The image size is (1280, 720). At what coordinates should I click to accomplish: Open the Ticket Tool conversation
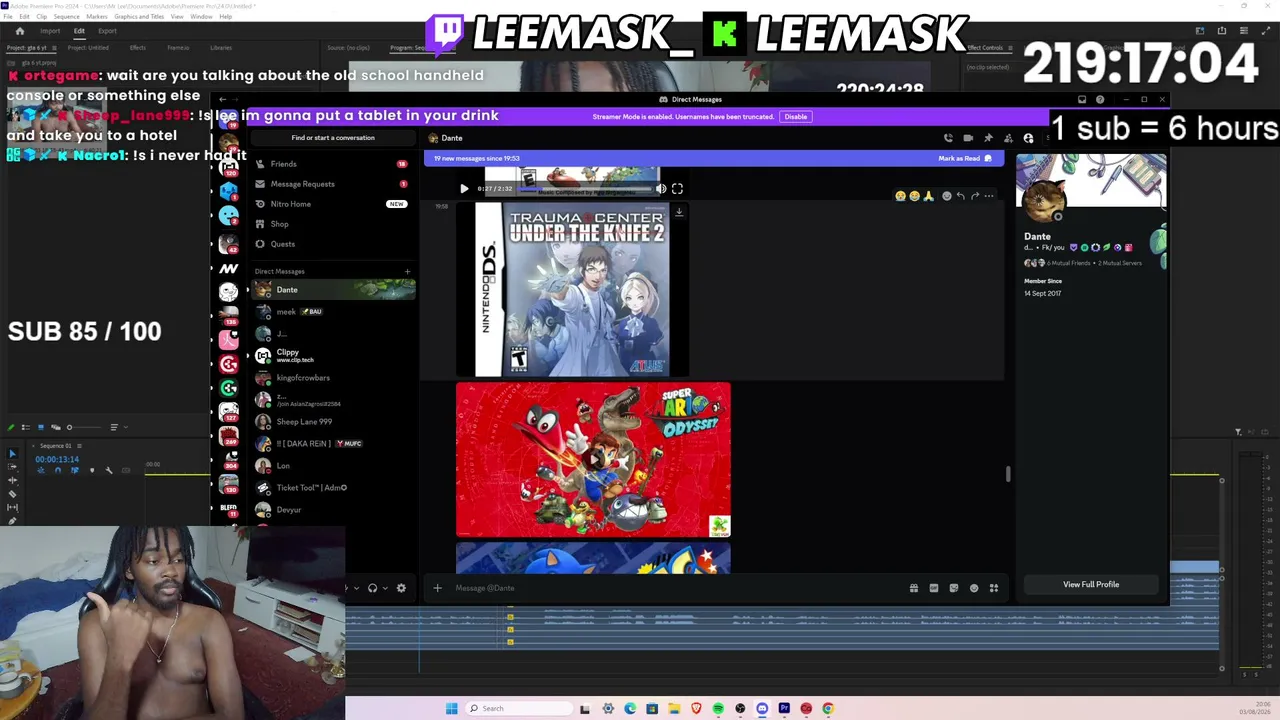pyautogui.click(x=333, y=488)
